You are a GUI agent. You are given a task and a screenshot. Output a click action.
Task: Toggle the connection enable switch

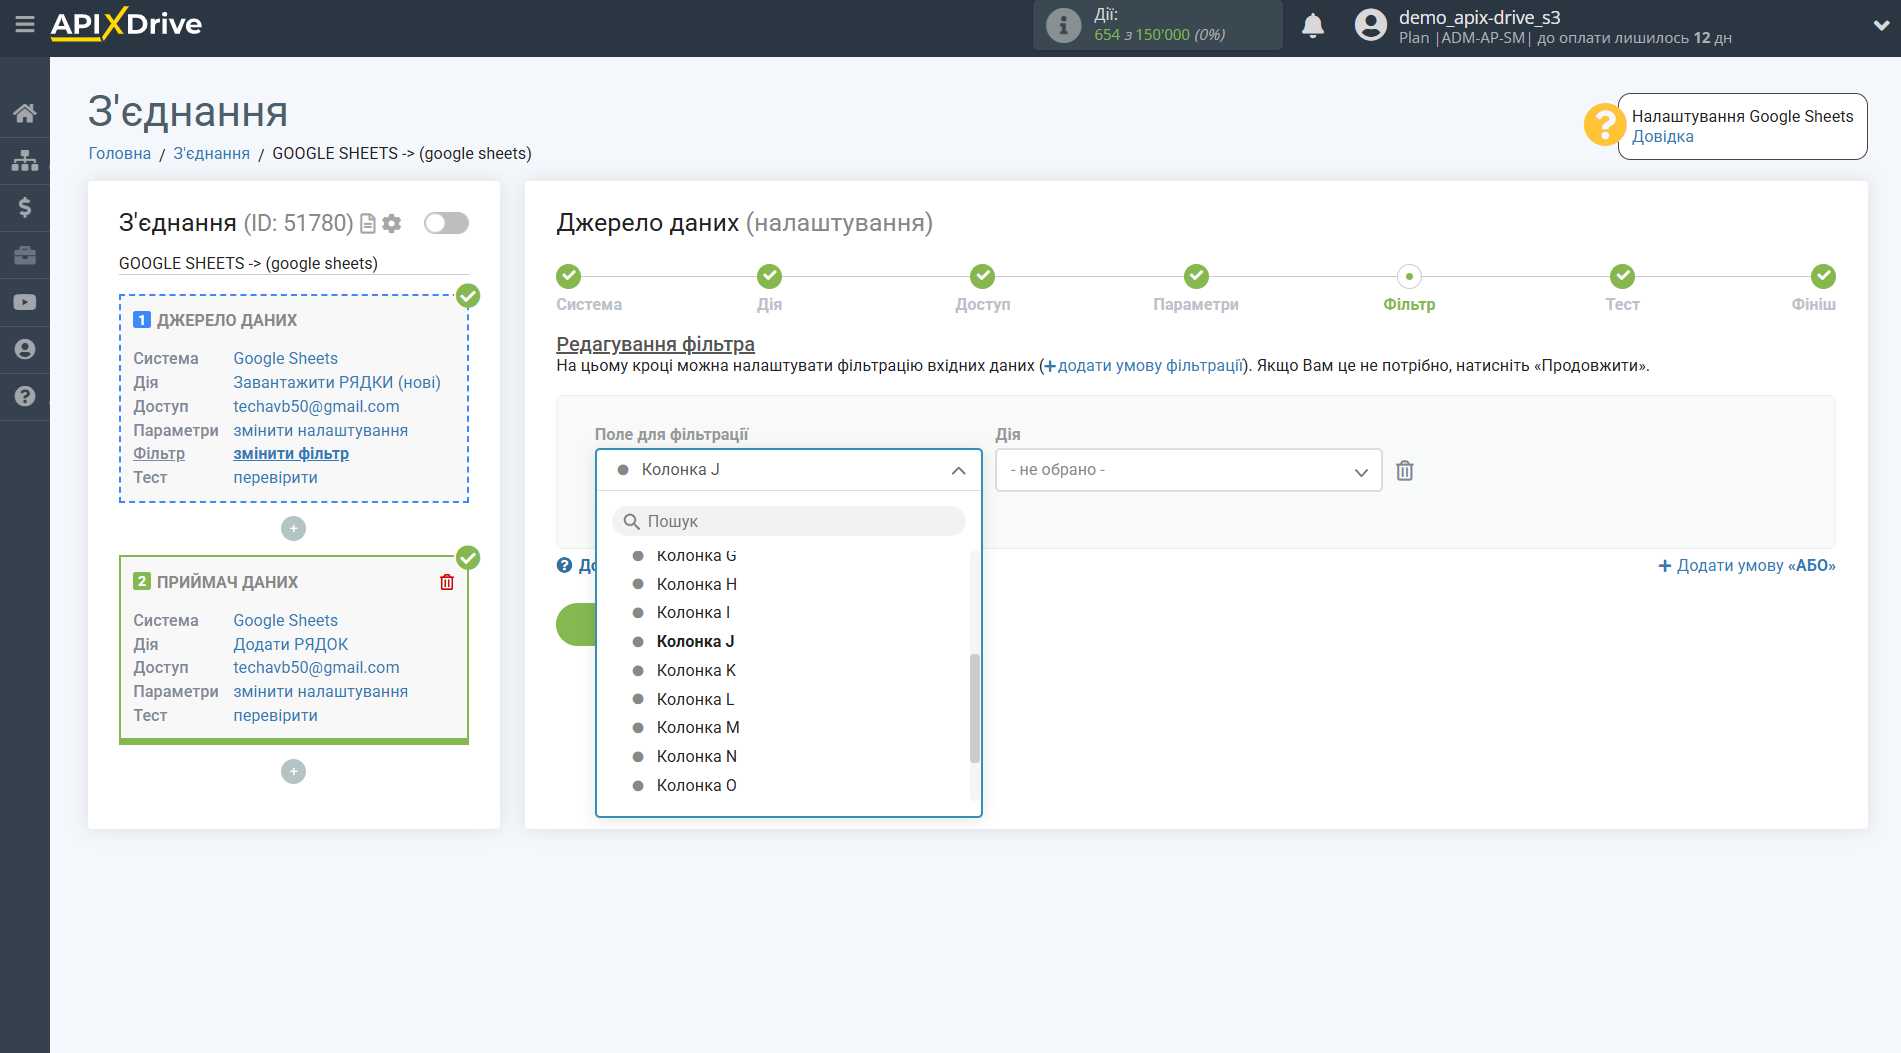coord(446,223)
